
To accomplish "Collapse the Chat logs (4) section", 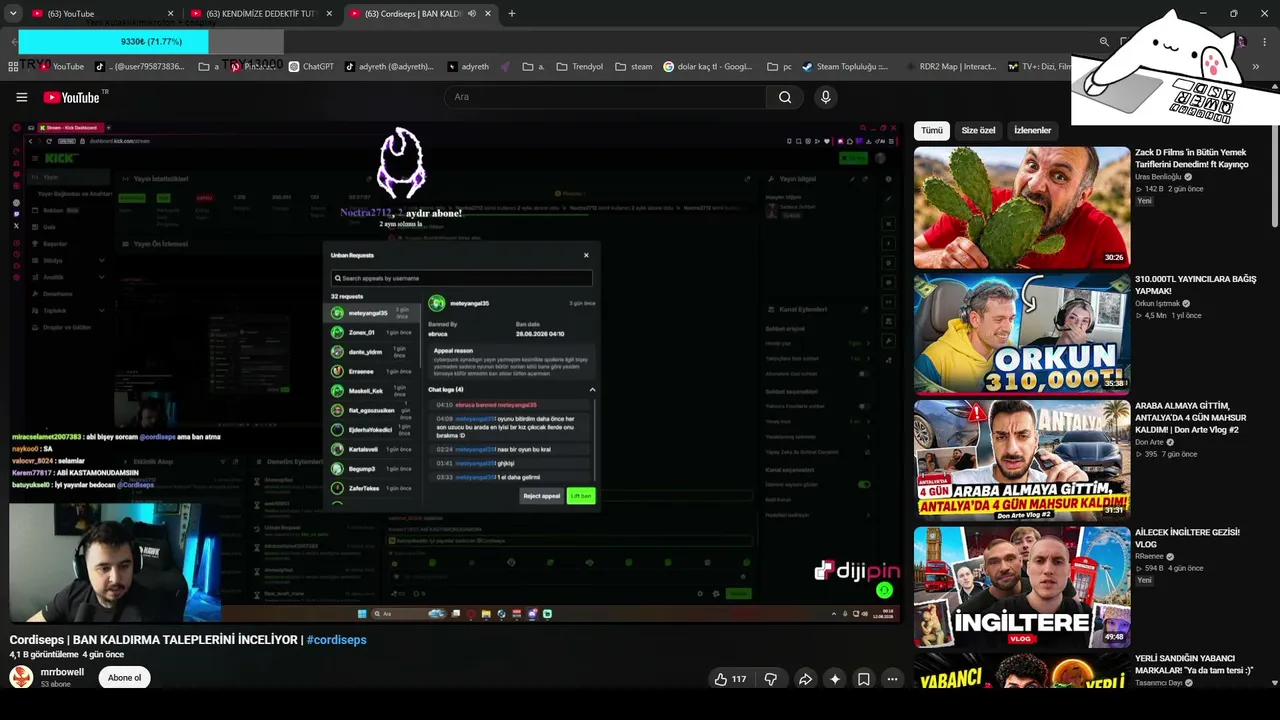I will (592, 389).
